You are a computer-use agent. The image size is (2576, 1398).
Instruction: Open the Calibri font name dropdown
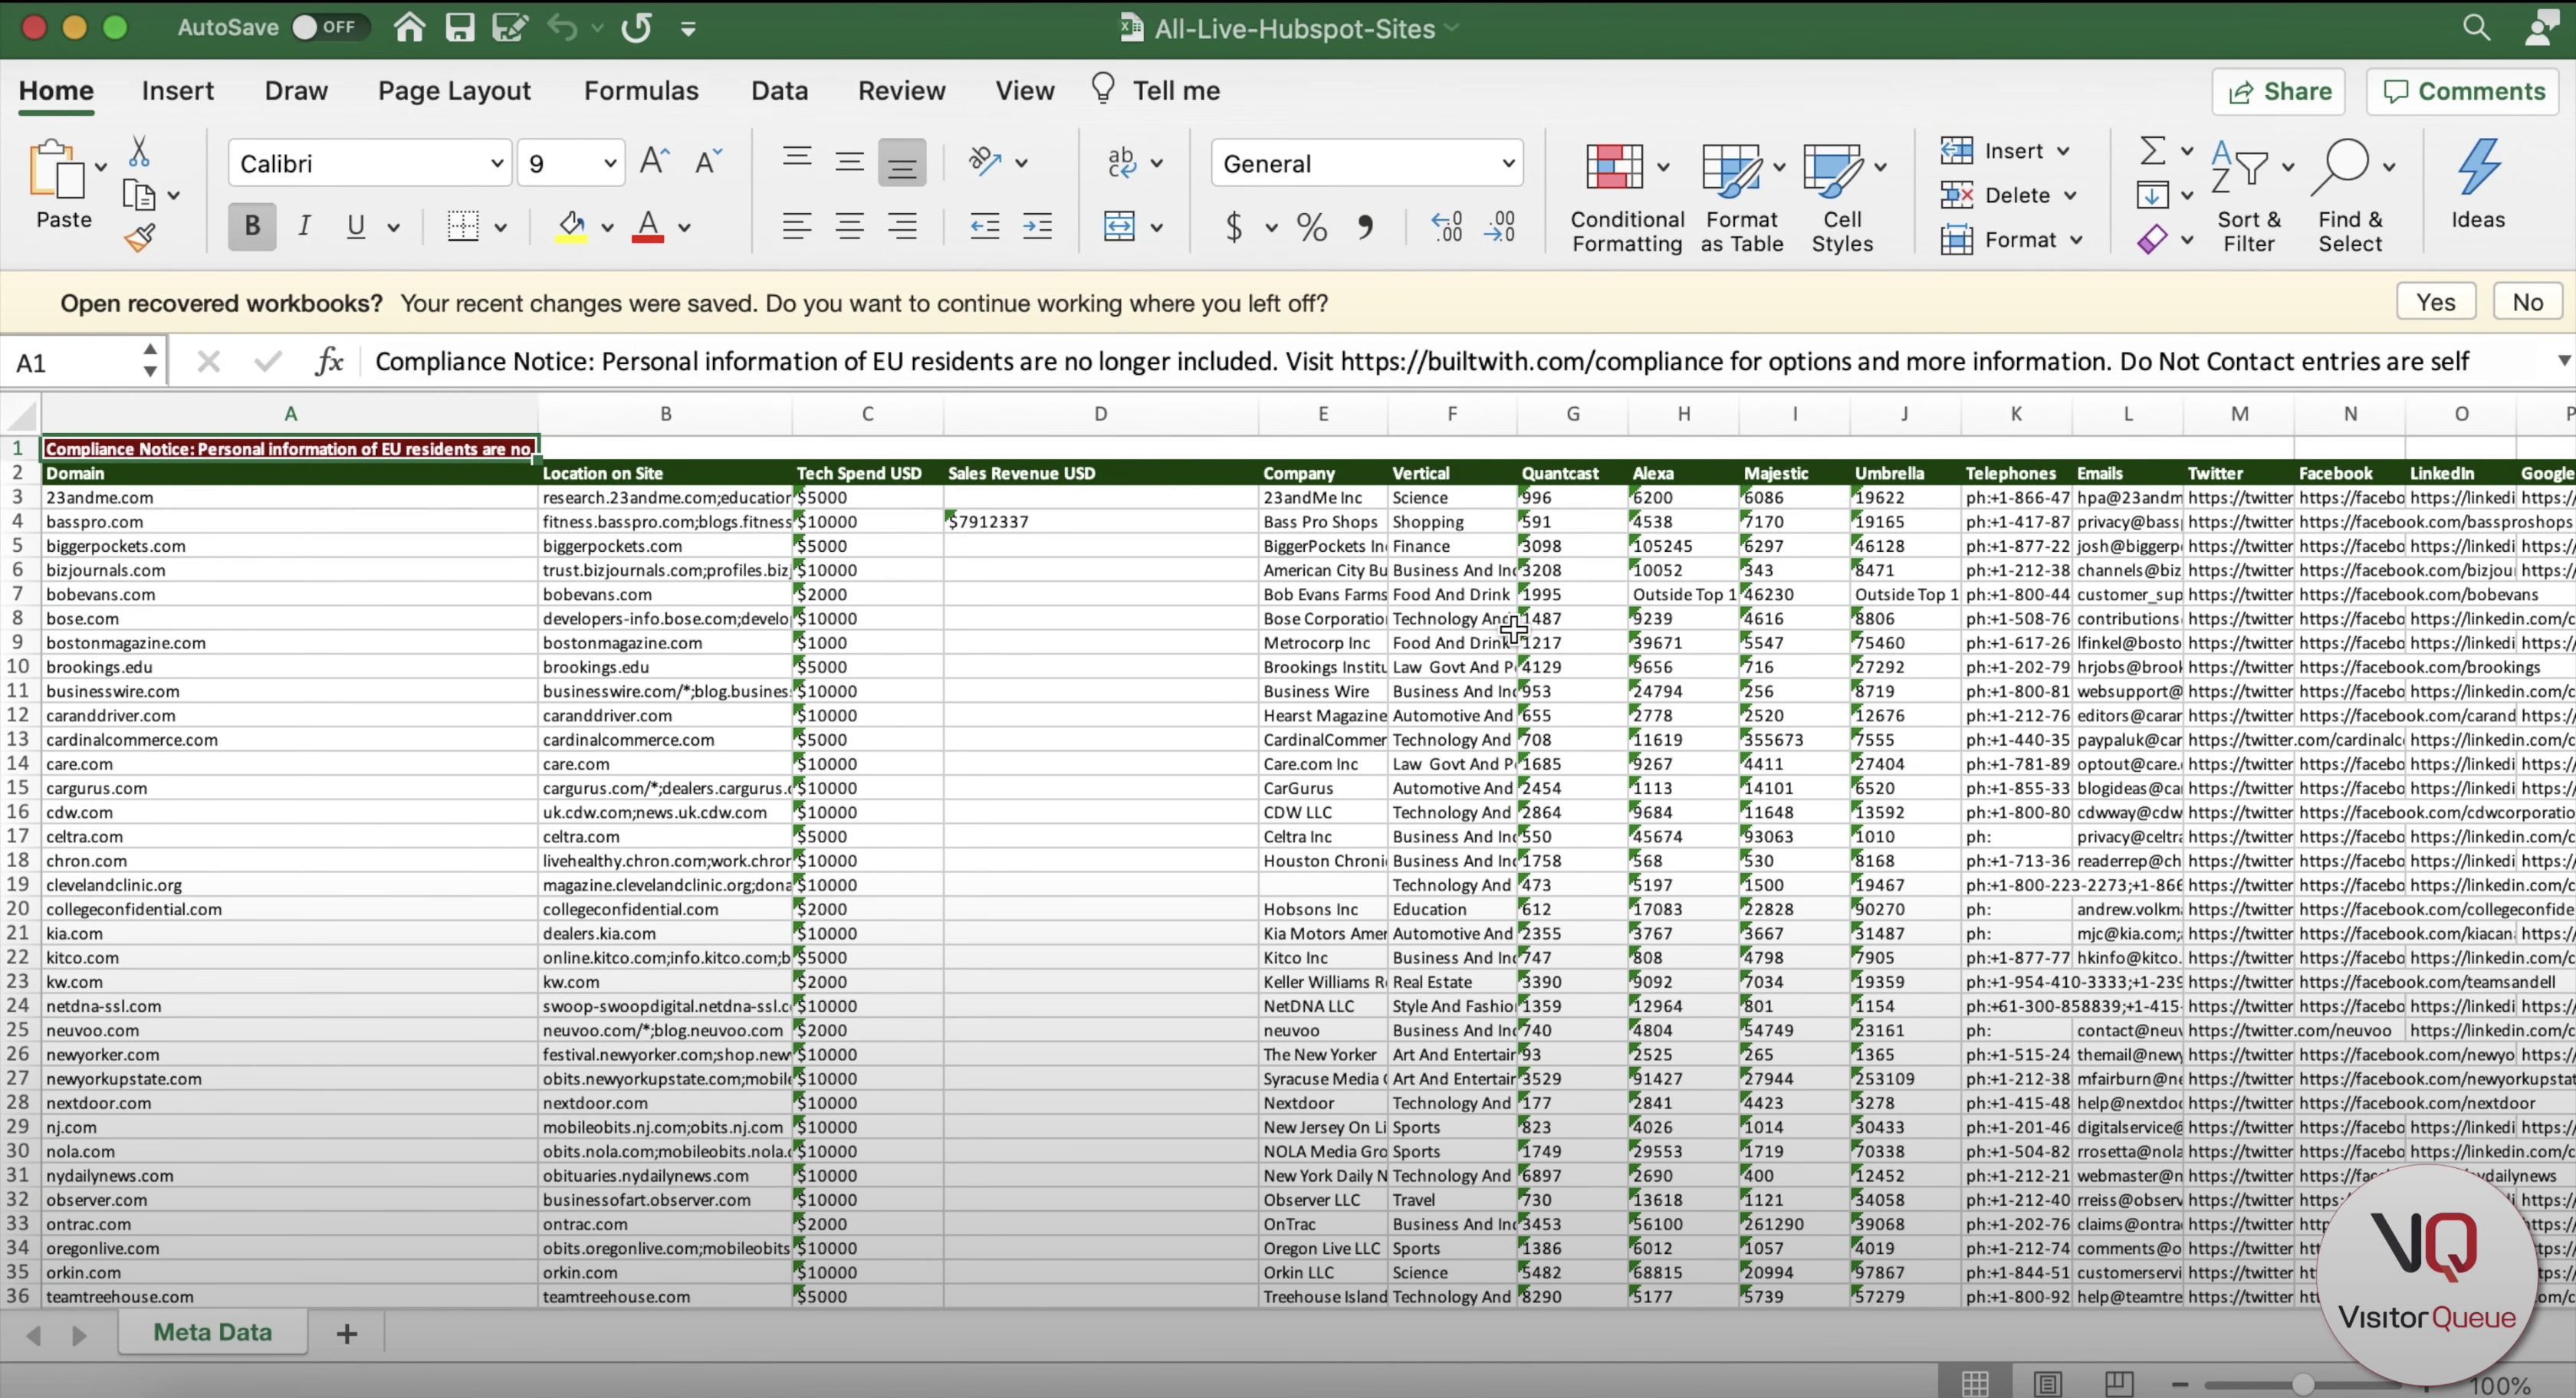(497, 163)
